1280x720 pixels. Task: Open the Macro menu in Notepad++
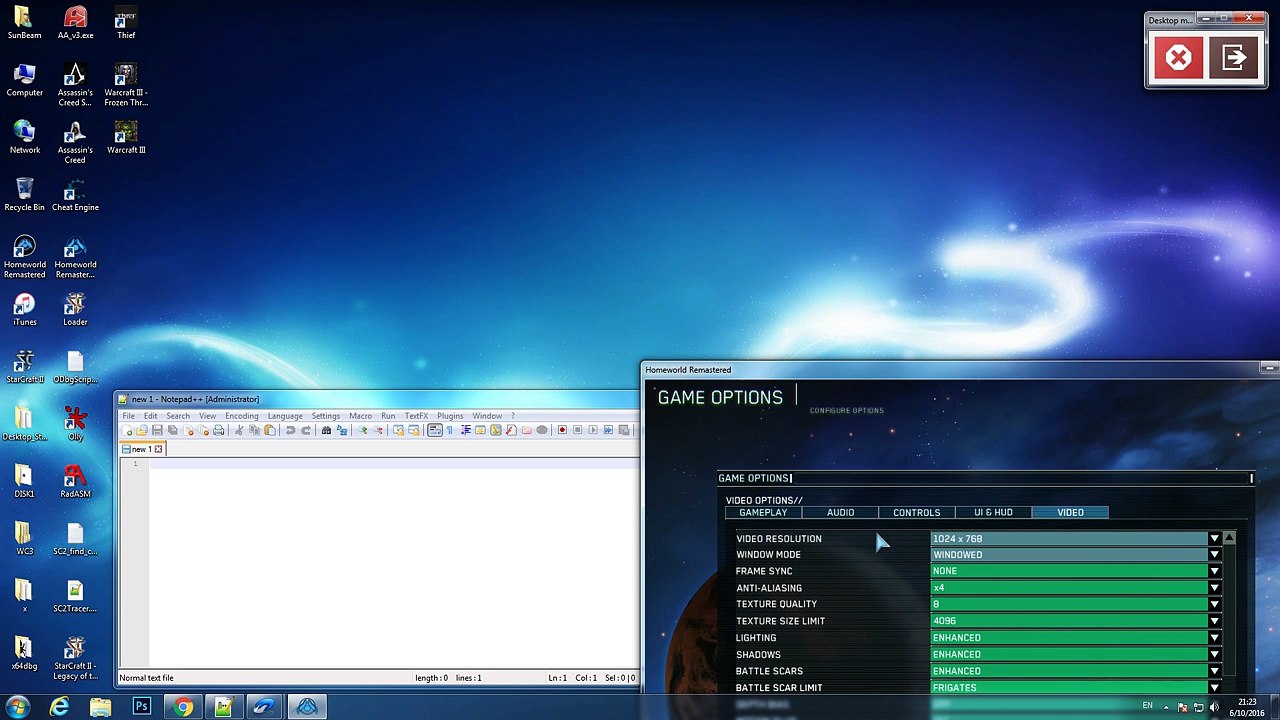(360, 416)
